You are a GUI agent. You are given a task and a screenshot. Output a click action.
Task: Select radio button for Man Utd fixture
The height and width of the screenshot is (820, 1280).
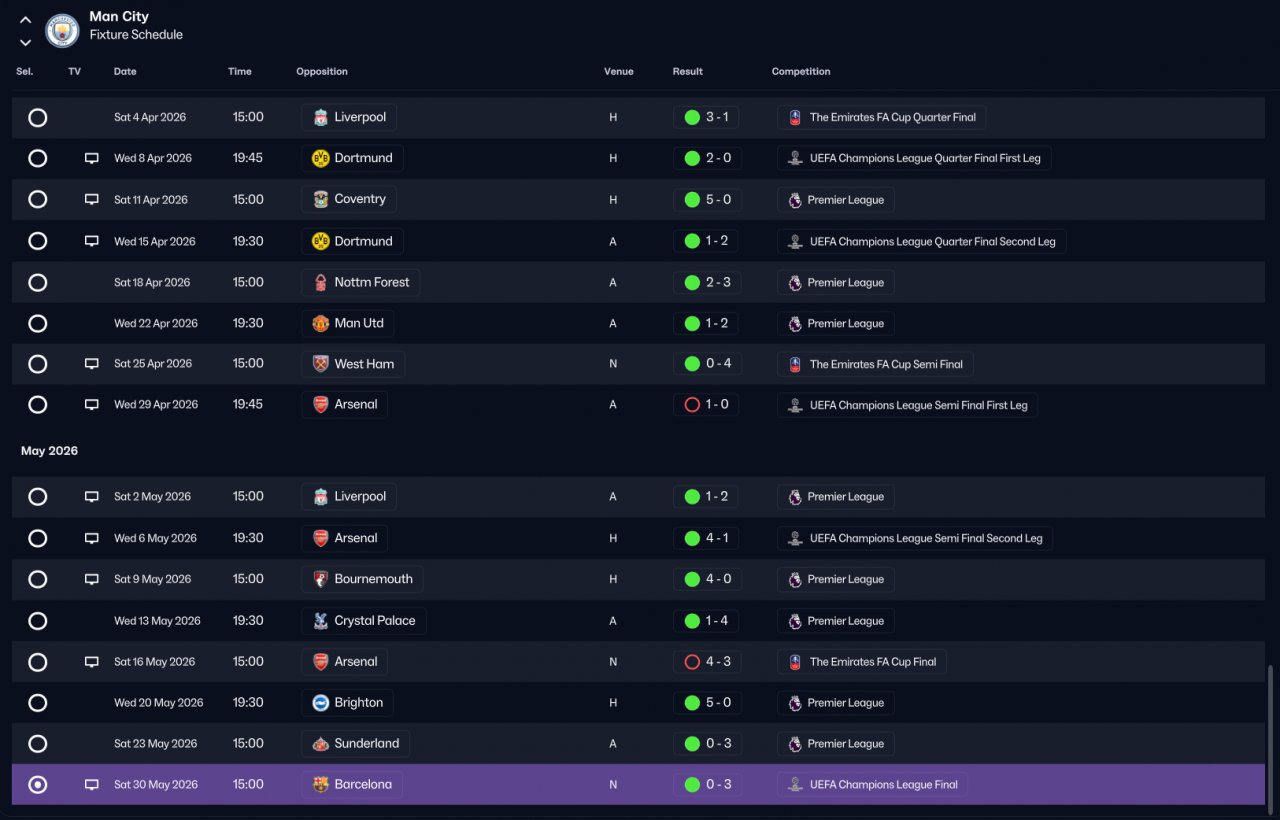[38, 323]
